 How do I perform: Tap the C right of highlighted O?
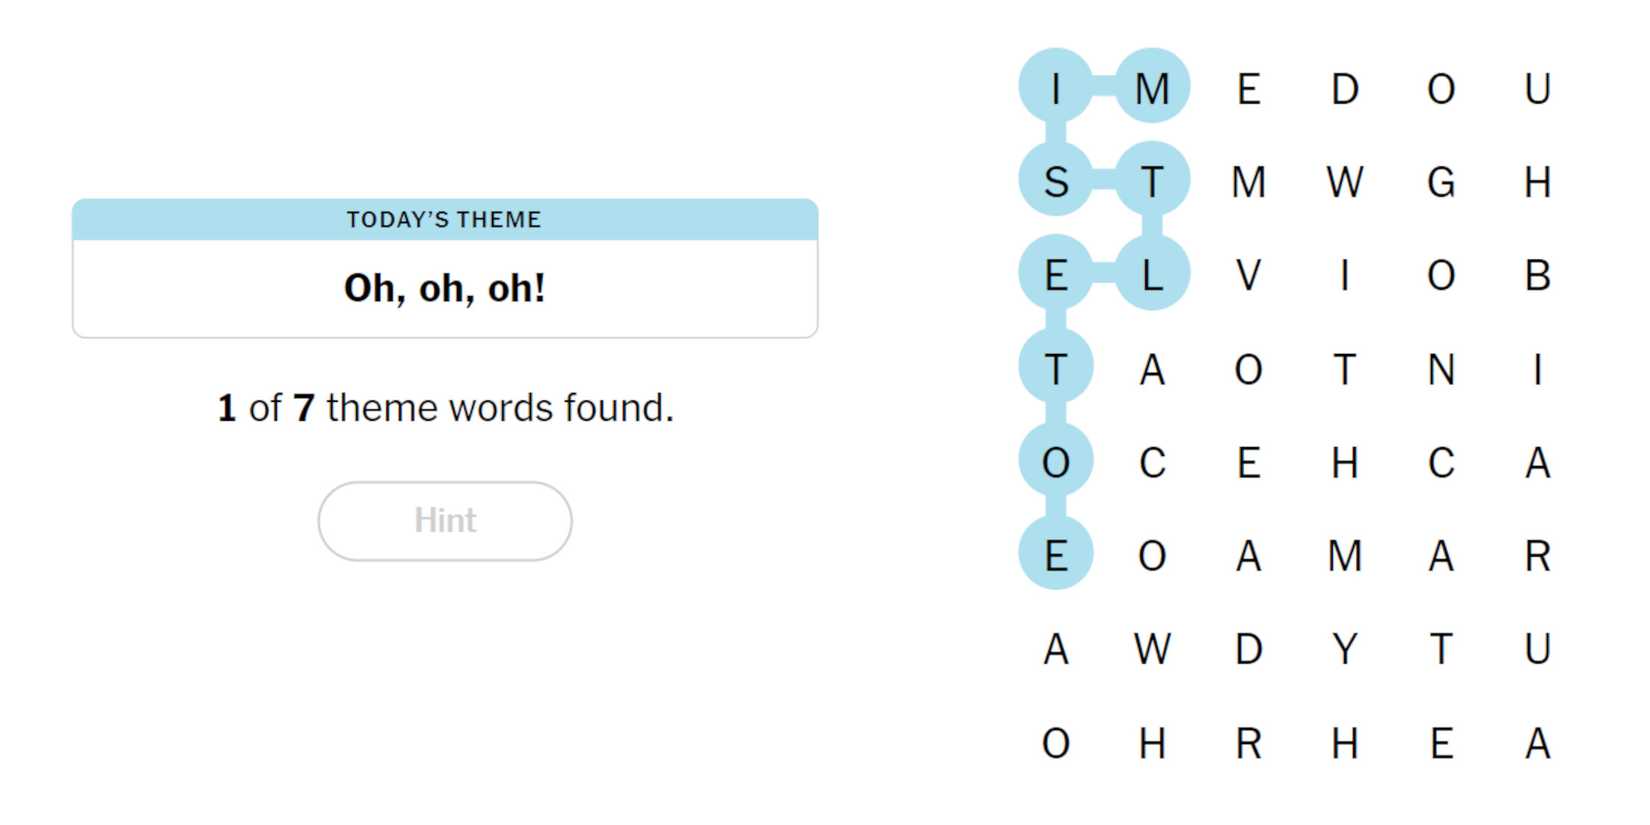click(x=1152, y=463)
